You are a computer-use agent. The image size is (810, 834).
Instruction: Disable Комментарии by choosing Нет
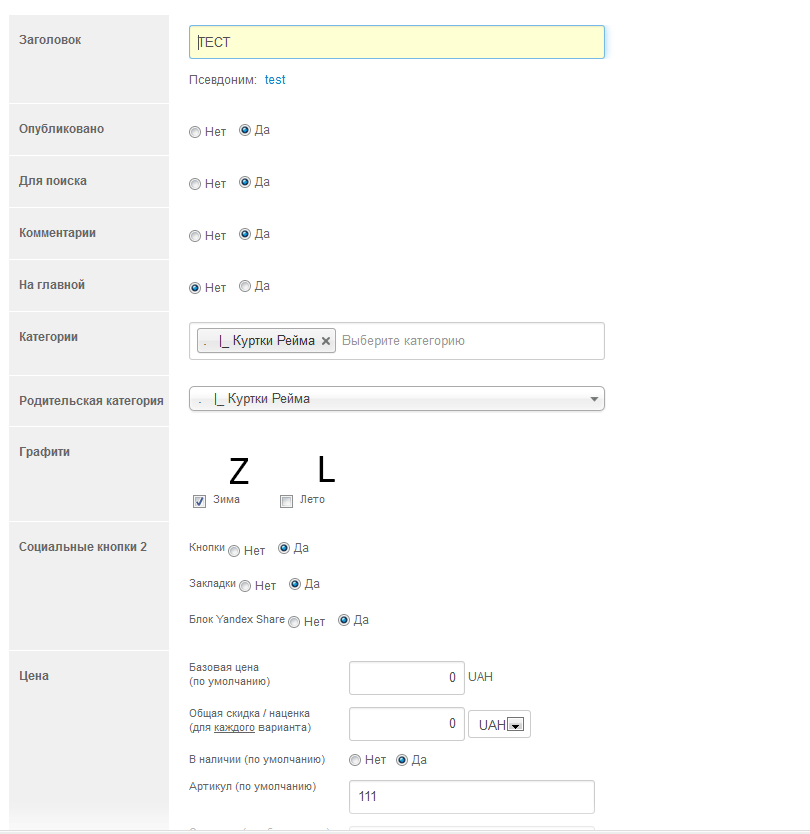coord(196,236)
